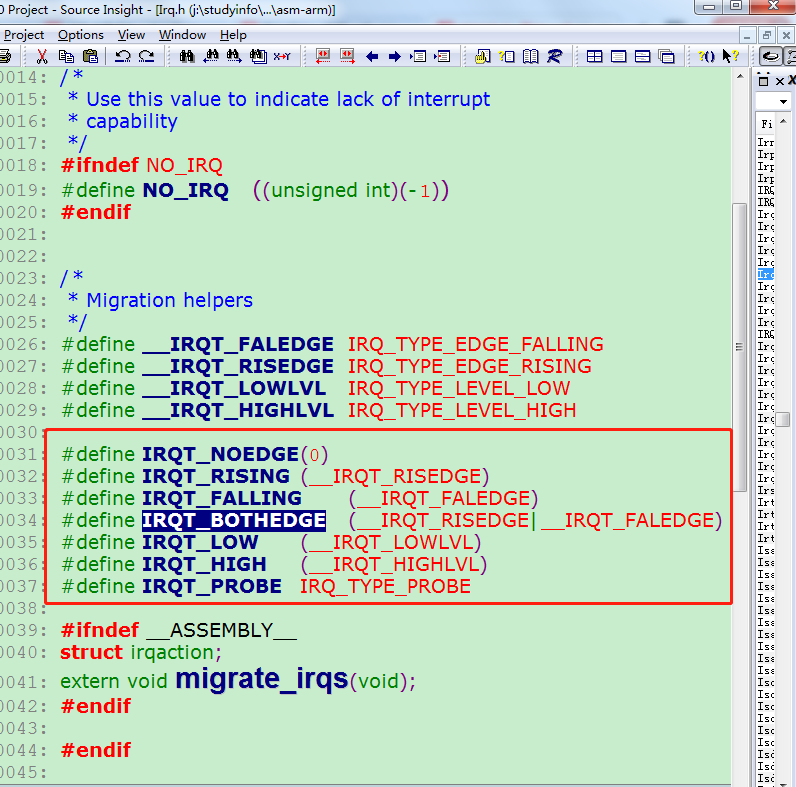The height and width of the screenshot is (787, 796).
Task: Click IRQ_TYPE_EDGE_FALLING in code
Action: pyautogui.click(x=476, y=344)
